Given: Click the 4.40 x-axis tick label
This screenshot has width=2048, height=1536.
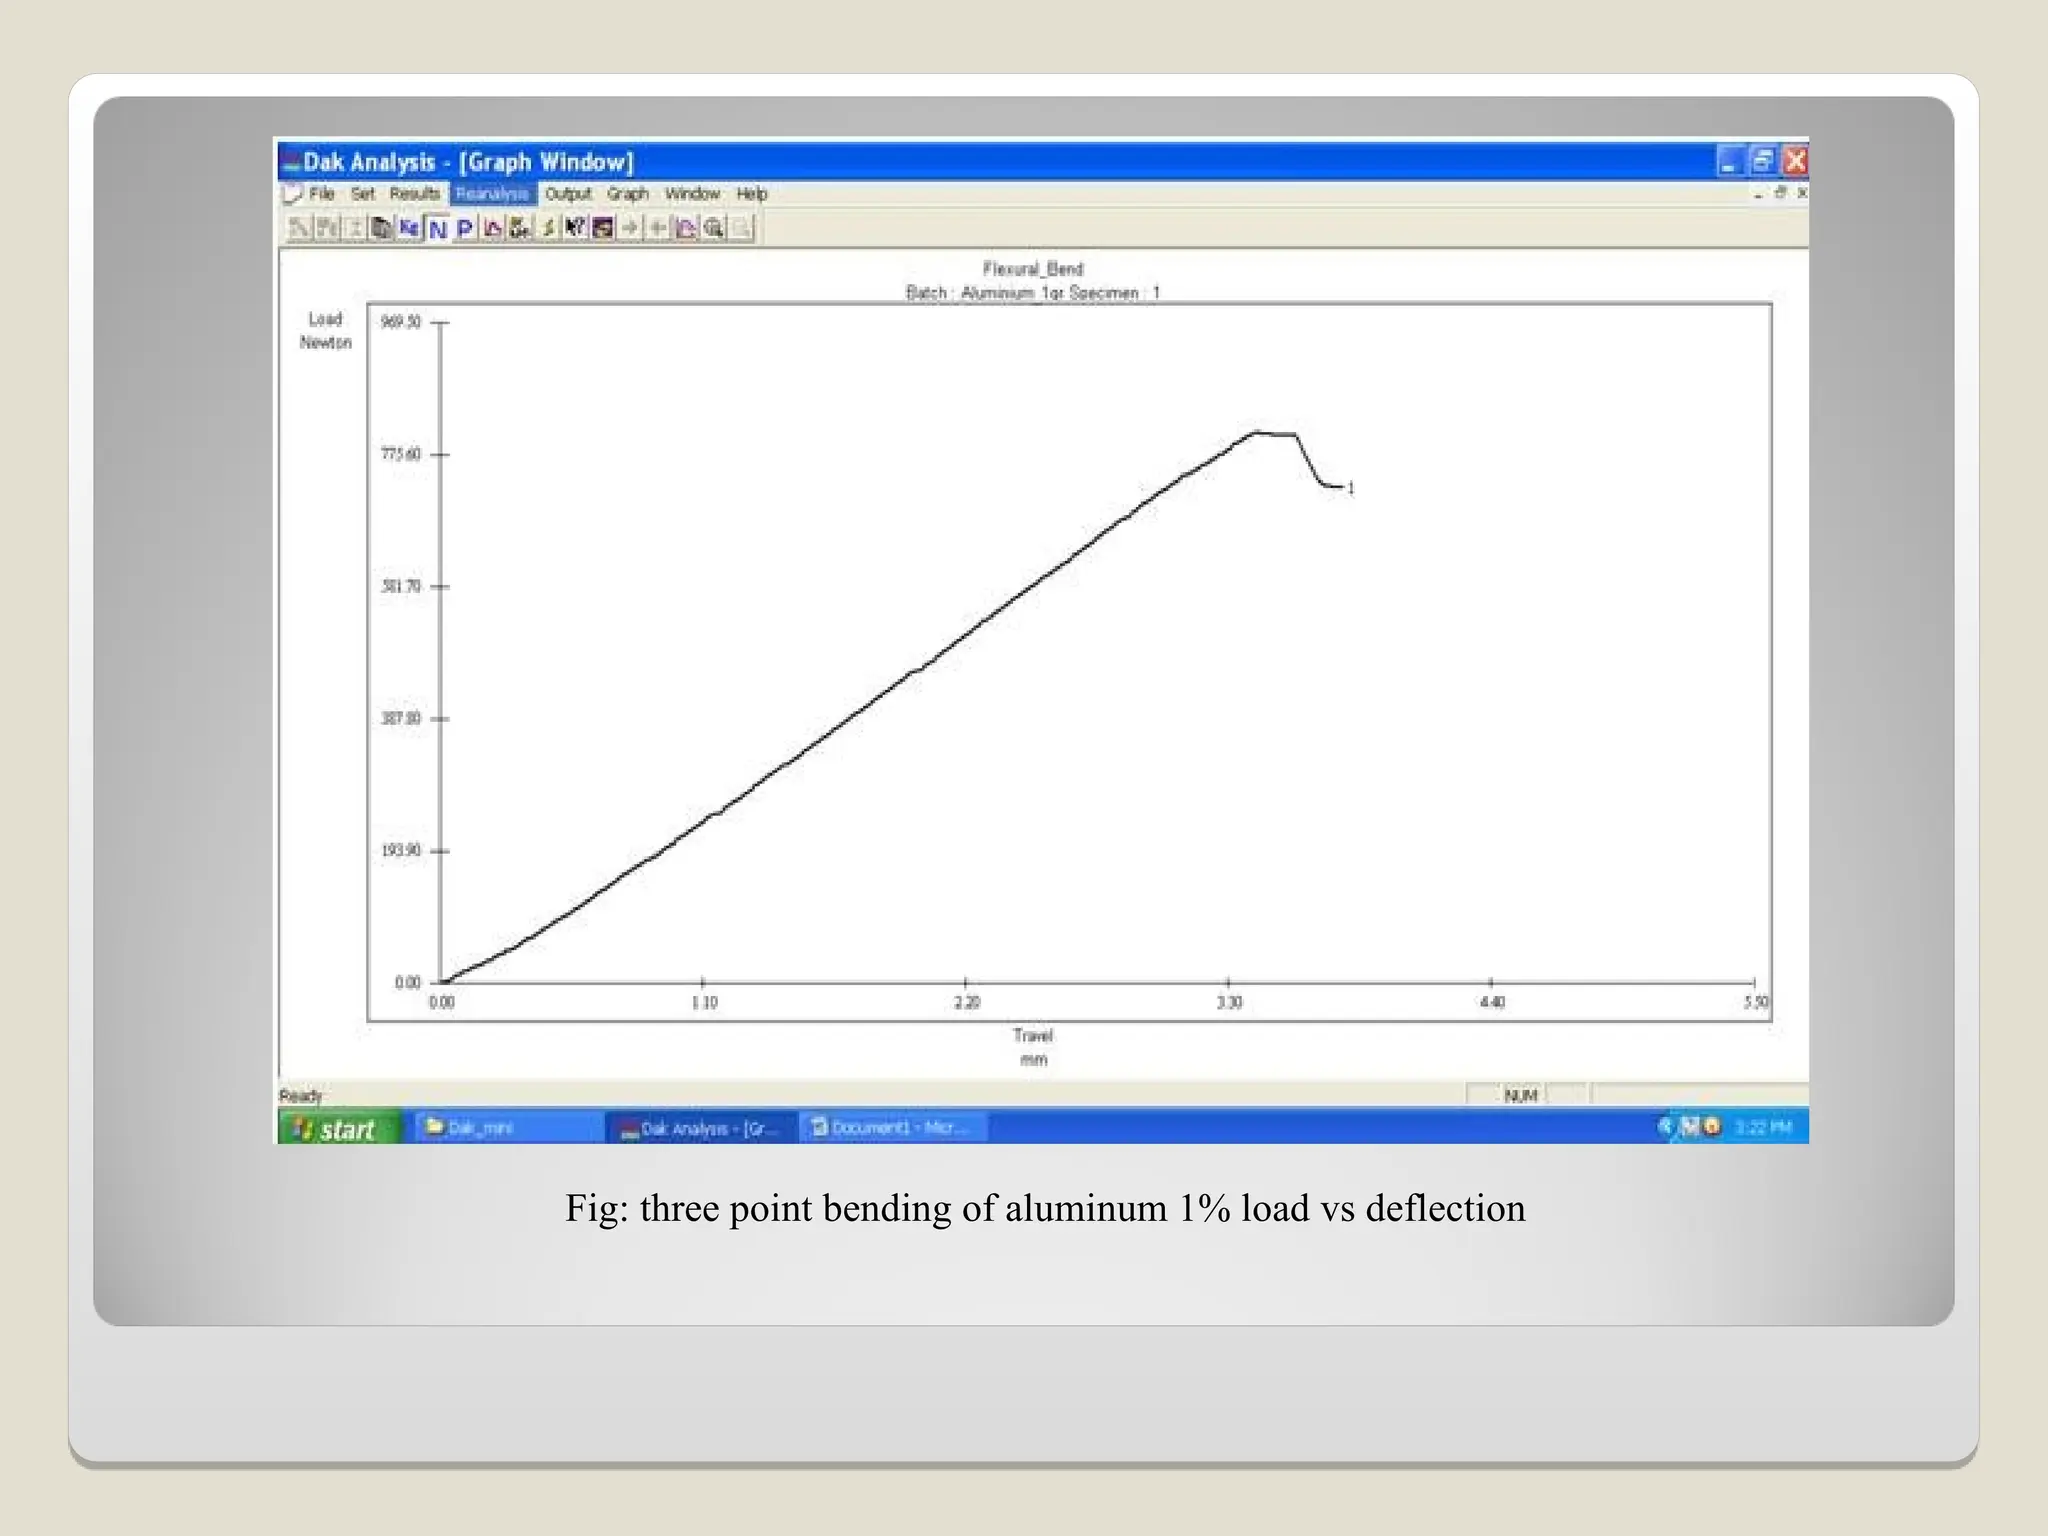Looking at the screenshot, I should pos(1491,1002).
